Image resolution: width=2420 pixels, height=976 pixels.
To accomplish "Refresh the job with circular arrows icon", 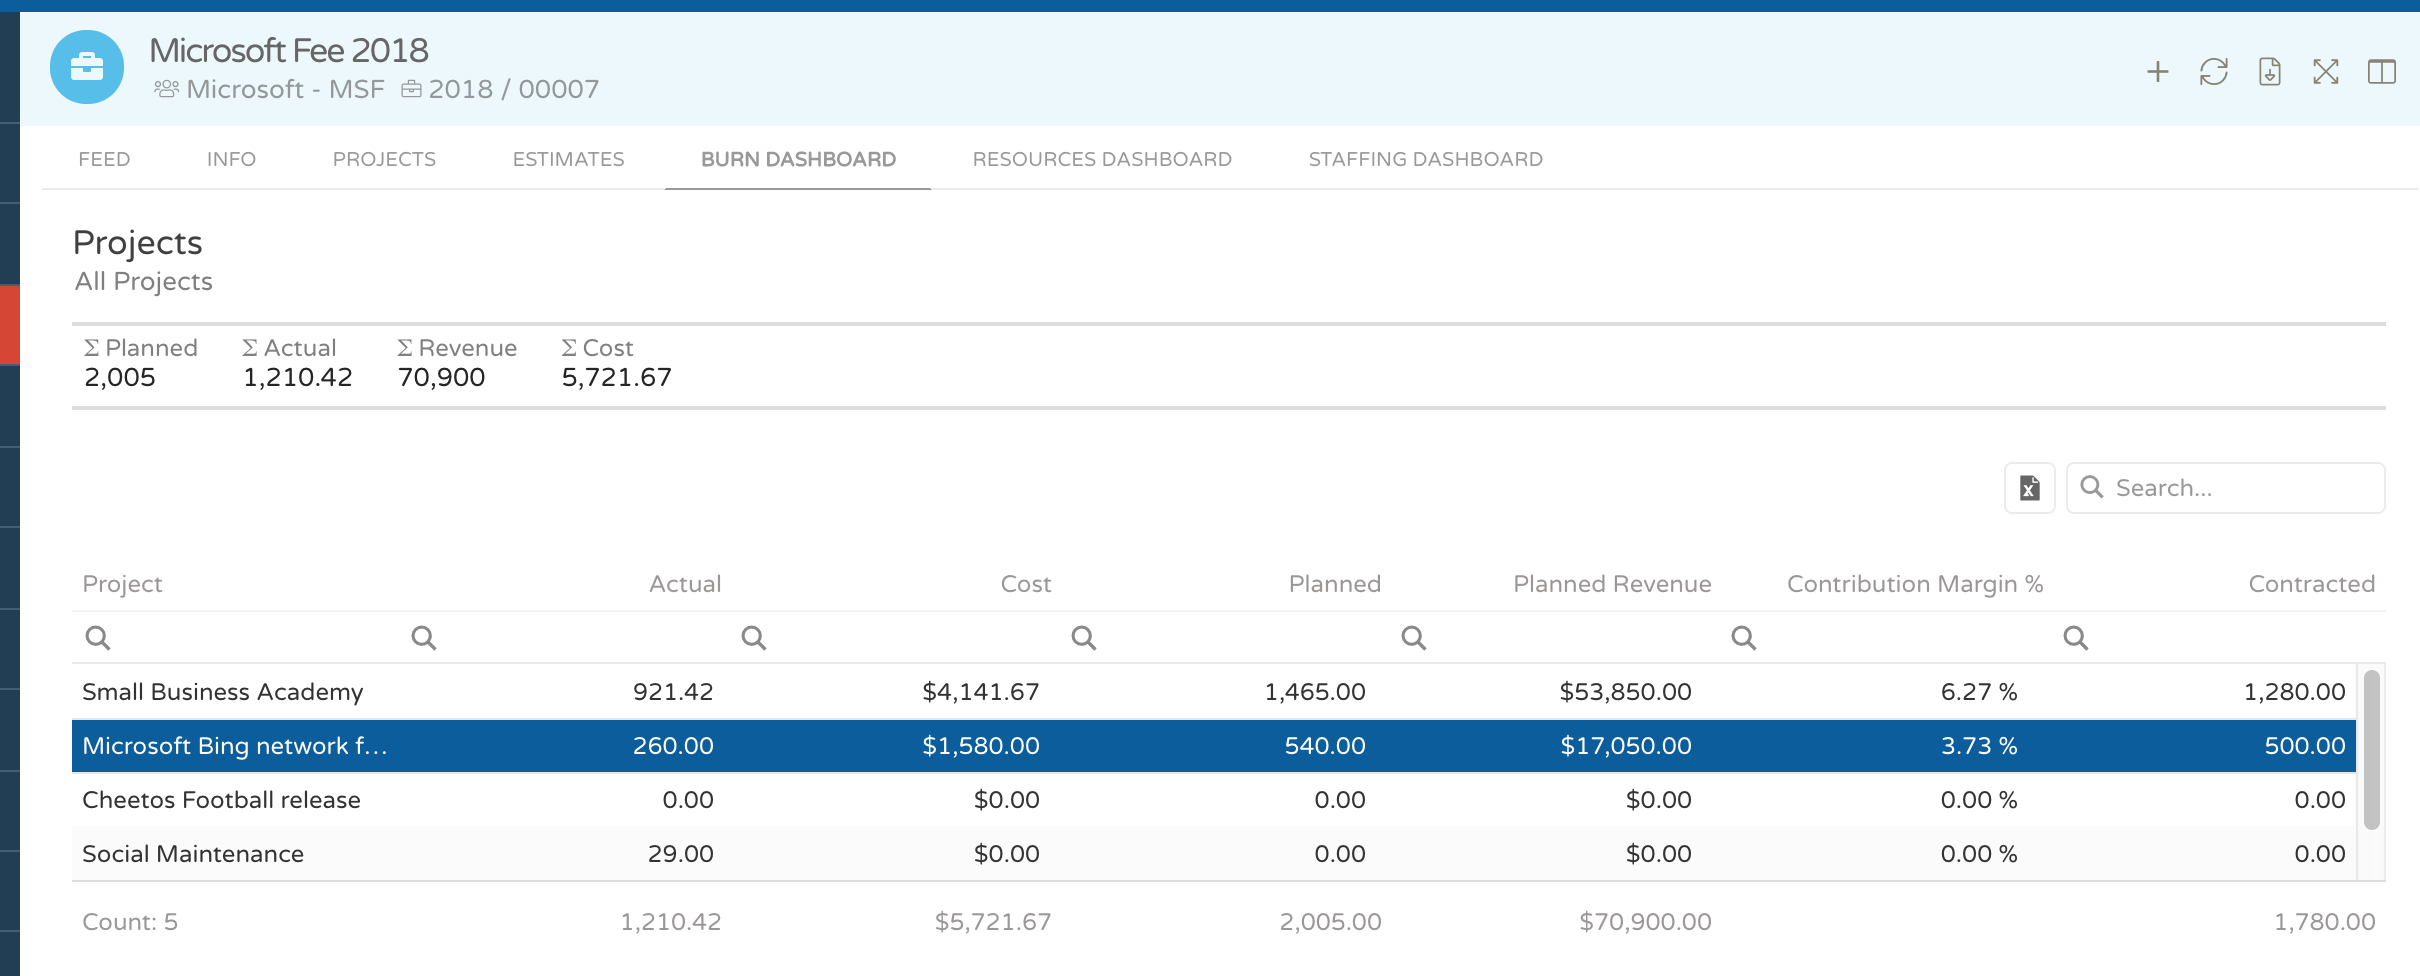I will pyautogui.click(x=2214, y=72).
